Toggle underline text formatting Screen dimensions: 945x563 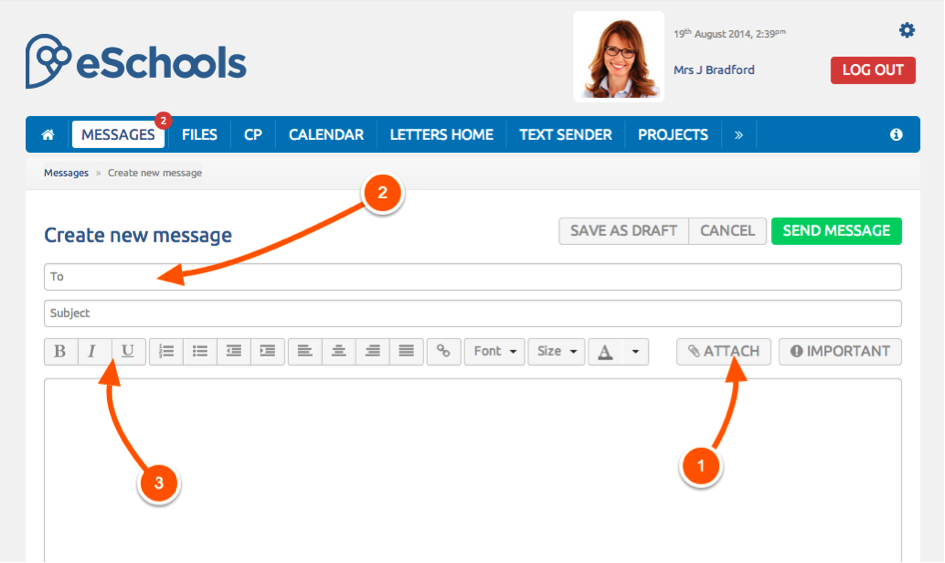(128, 351)
